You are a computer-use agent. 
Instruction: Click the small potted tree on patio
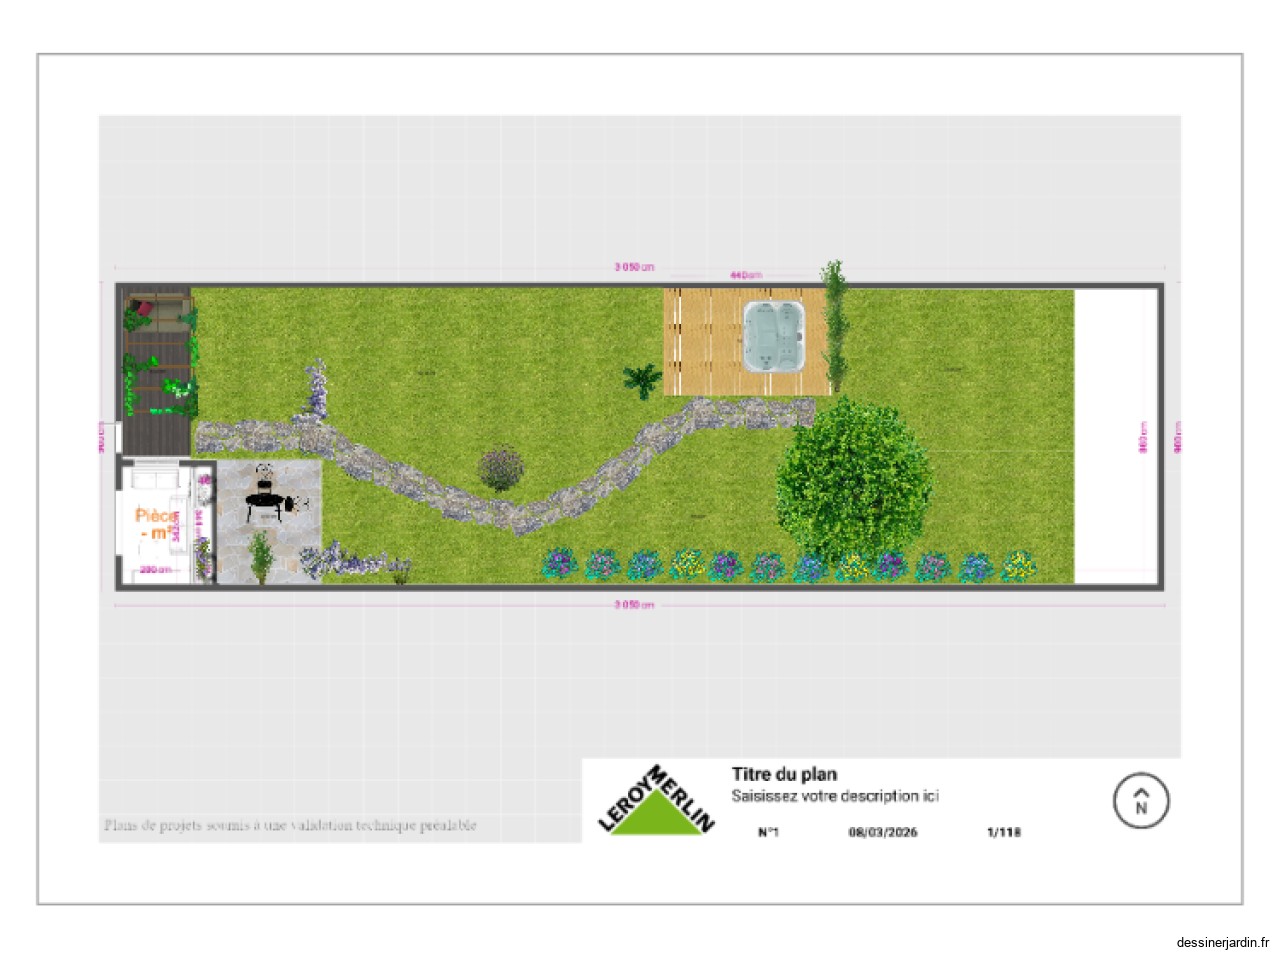(260, 555)
